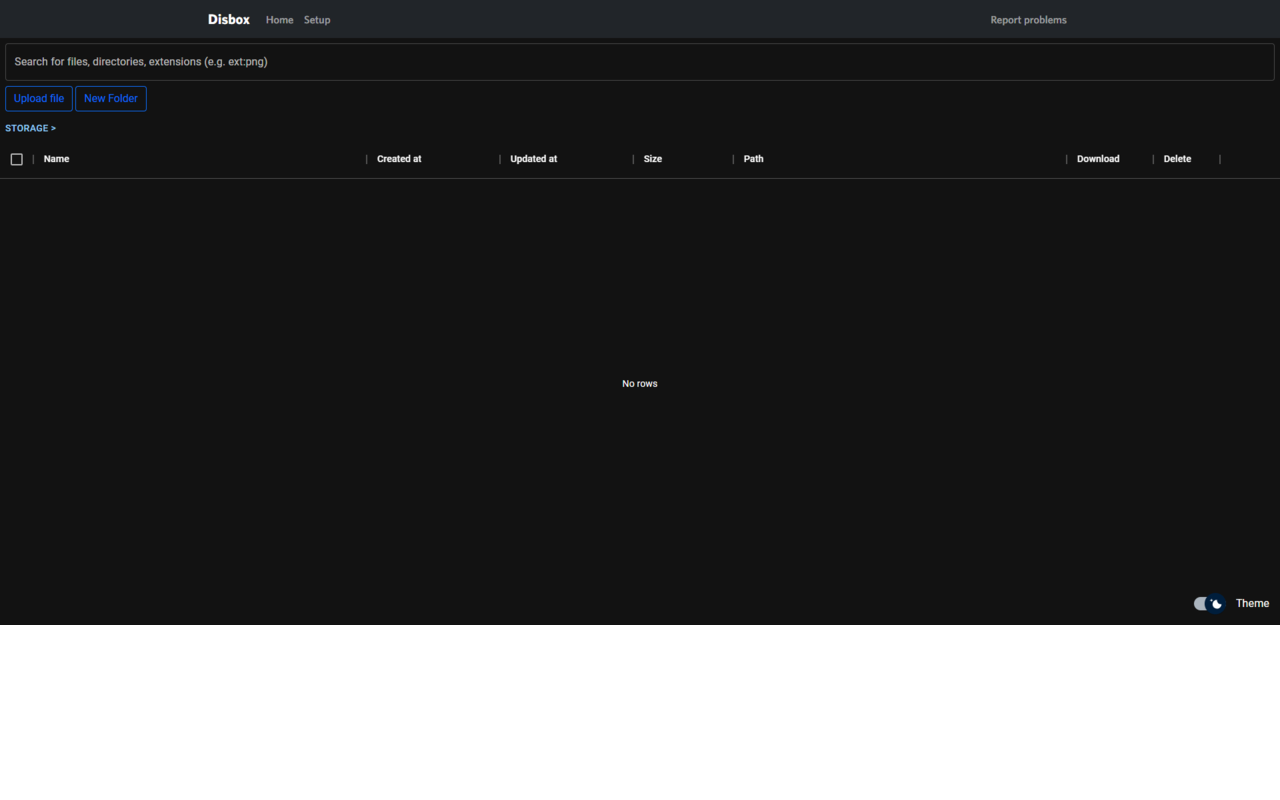The width and height of the screenshot is (1280, 800).
Task: Switch to the Home page
Action: 279,19
